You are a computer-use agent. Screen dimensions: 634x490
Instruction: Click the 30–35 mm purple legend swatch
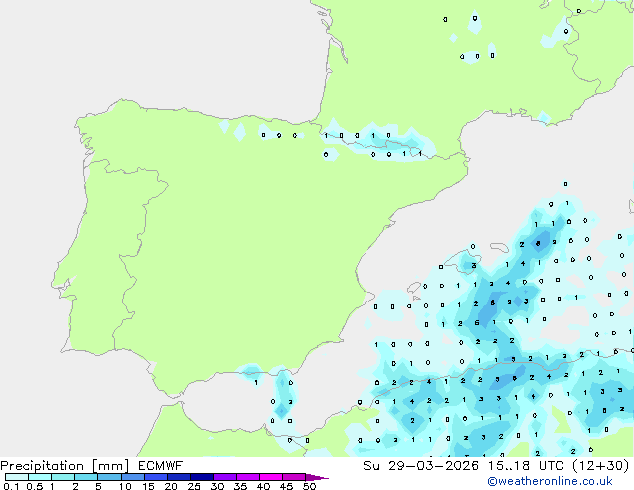[x=225, y=477]
